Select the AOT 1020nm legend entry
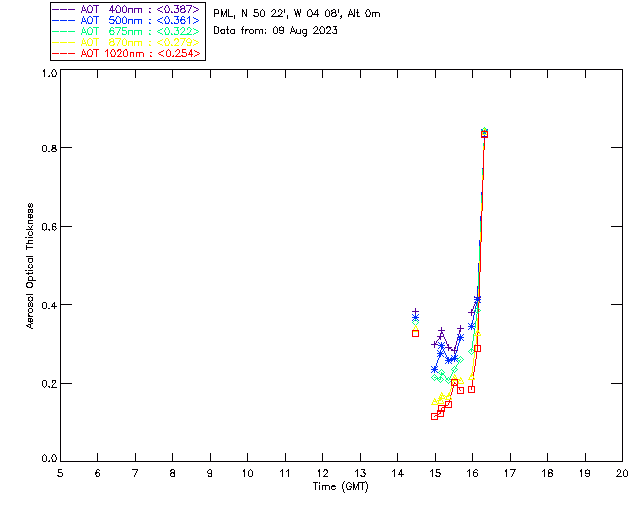Viewport: 640px width, 512px height. (x=126, y=53)
